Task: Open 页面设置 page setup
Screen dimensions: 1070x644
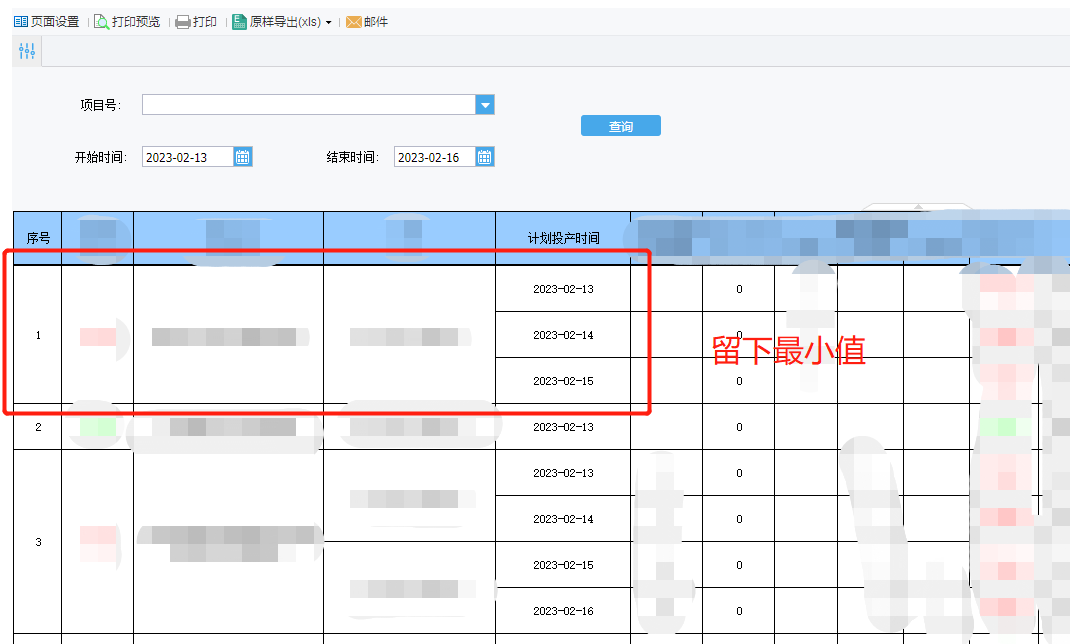Action: pos(46,22)
